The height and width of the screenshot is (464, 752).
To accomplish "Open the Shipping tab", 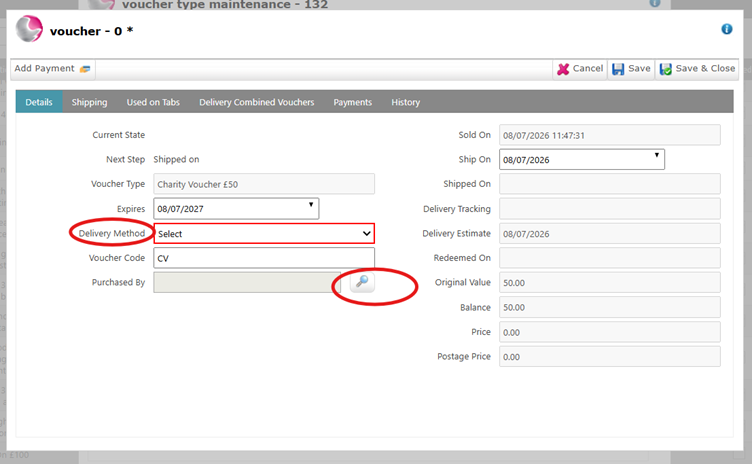I will (x=89, y=102).
